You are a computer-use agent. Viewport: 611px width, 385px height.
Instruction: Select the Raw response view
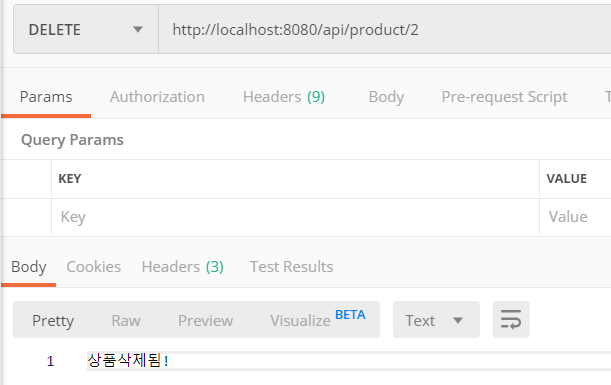pos(126,320)
